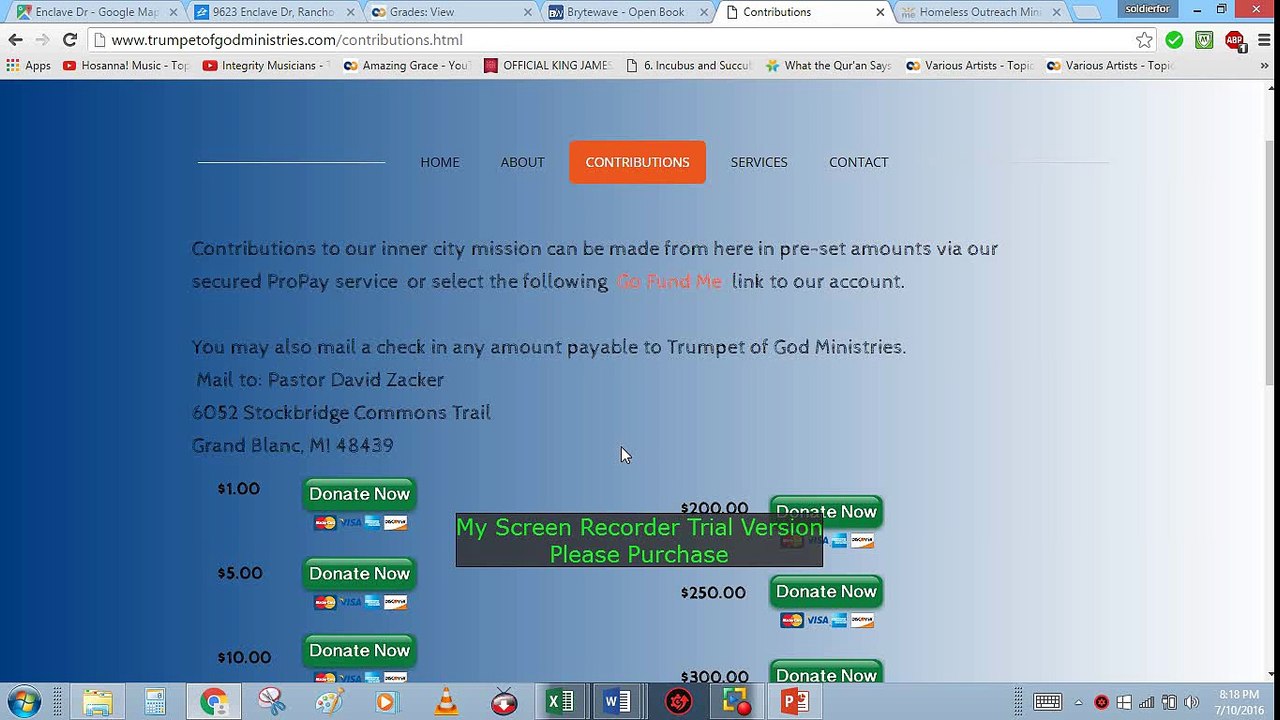Open the soldierfor profile button
Viewport: 1280px width, 720px height.
coord(1147,9)
